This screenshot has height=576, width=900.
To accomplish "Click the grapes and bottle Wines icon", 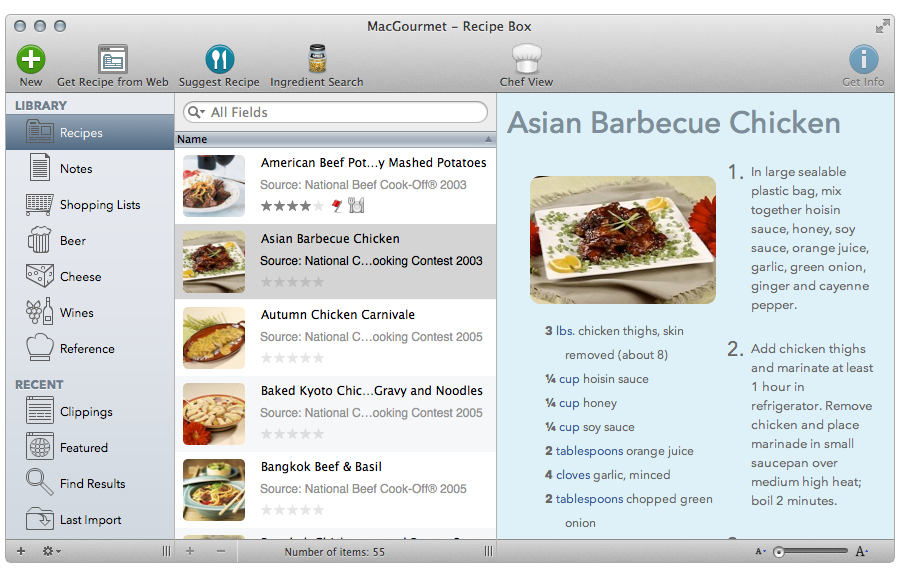I will click(x=40, y=312).
